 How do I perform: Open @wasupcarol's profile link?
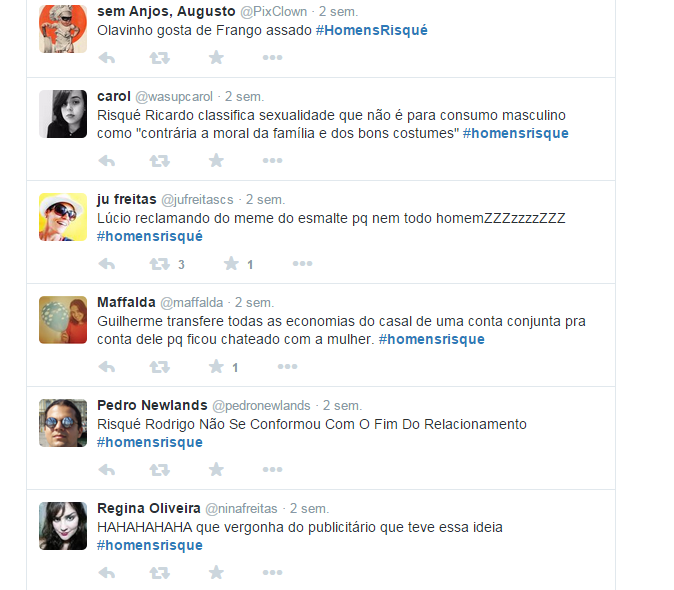tap(174, 97)
